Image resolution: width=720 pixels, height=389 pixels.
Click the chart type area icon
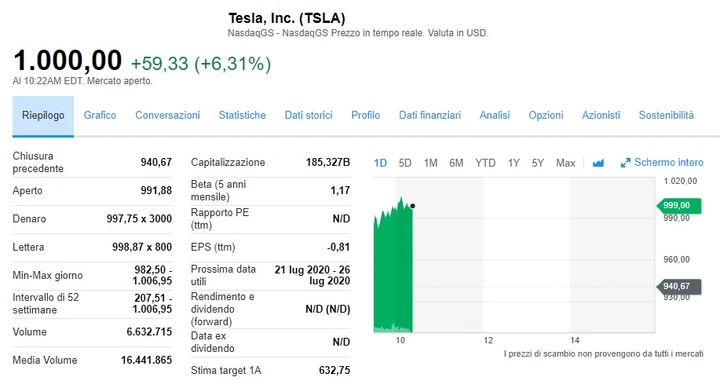point(598,163)
